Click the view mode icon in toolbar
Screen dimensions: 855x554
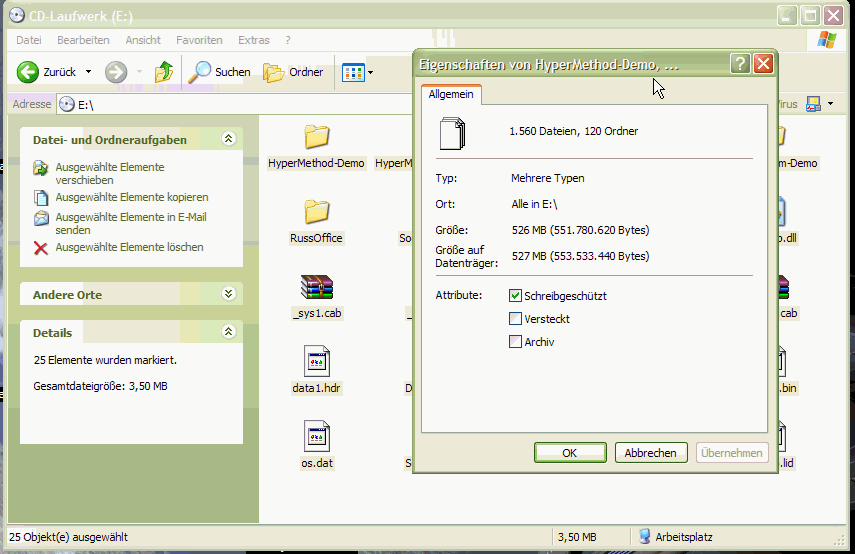click(x=353, y=72)
